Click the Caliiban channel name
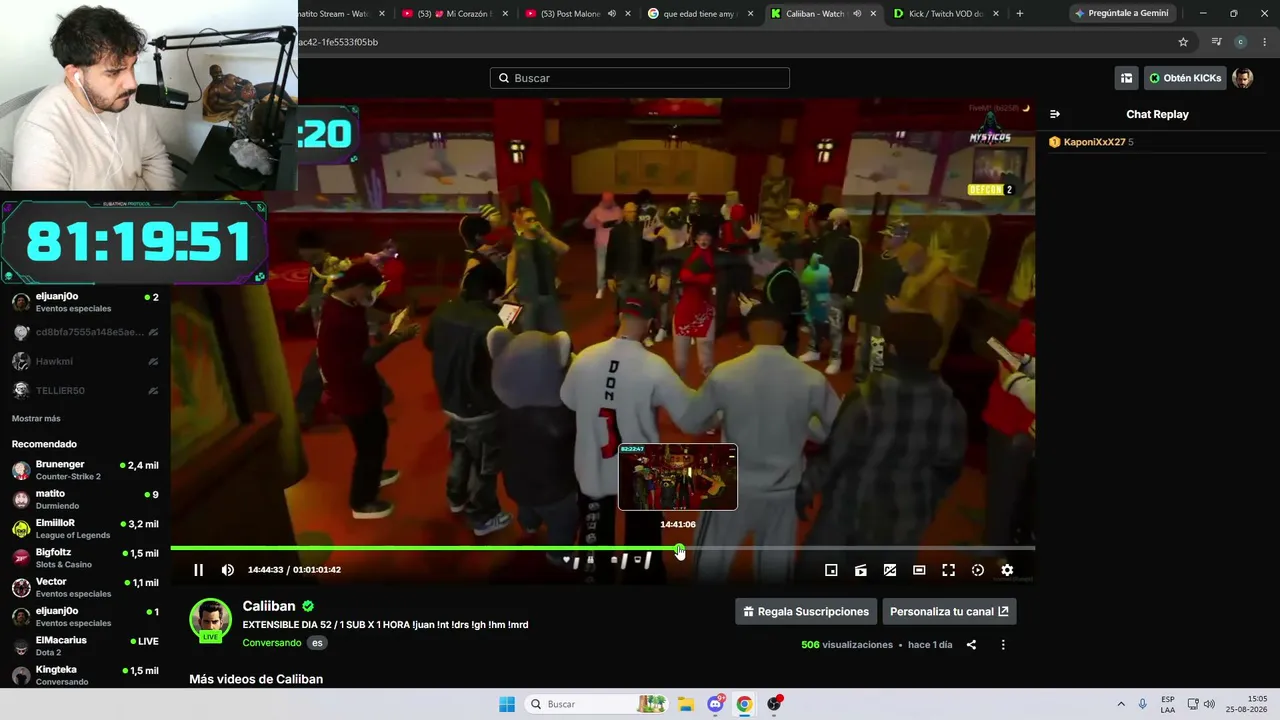 (269, 606)
